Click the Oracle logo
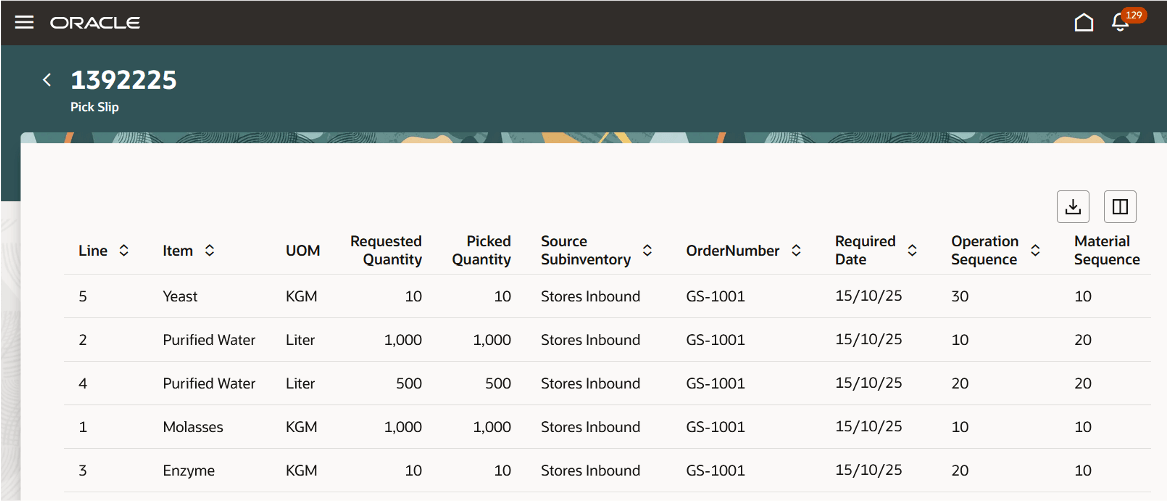 [95, 23]
